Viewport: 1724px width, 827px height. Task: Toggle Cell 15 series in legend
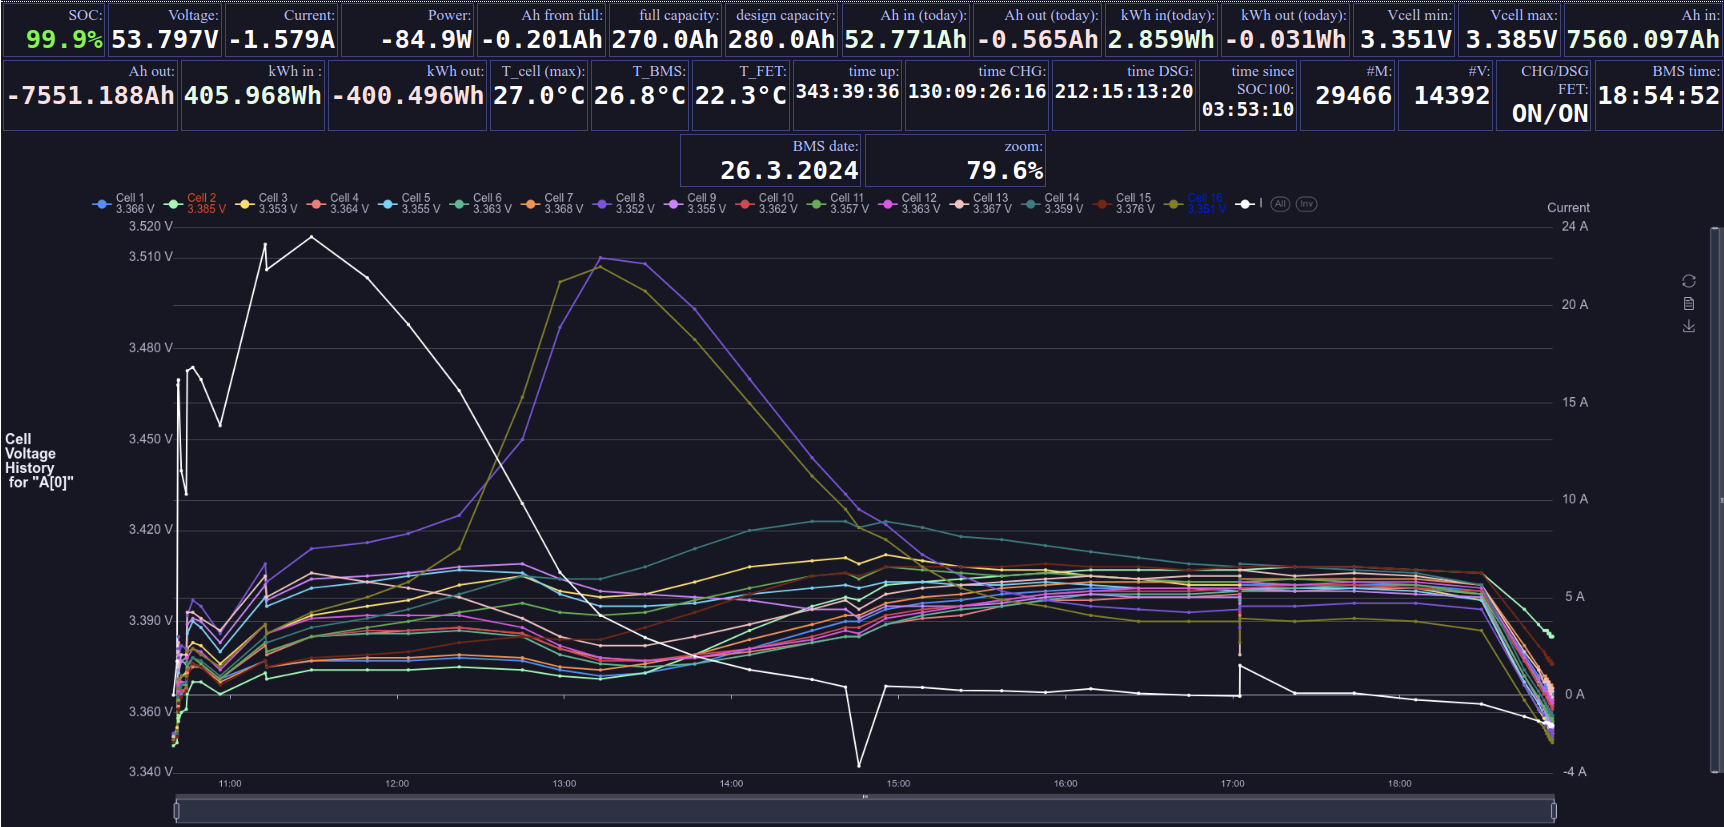click(x=1124, y=203)
